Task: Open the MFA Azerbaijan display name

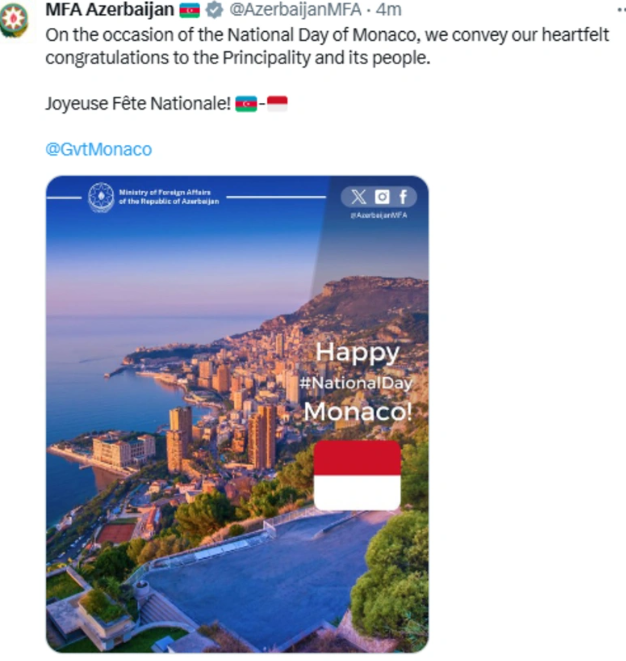Action: [x=110, y=11]
